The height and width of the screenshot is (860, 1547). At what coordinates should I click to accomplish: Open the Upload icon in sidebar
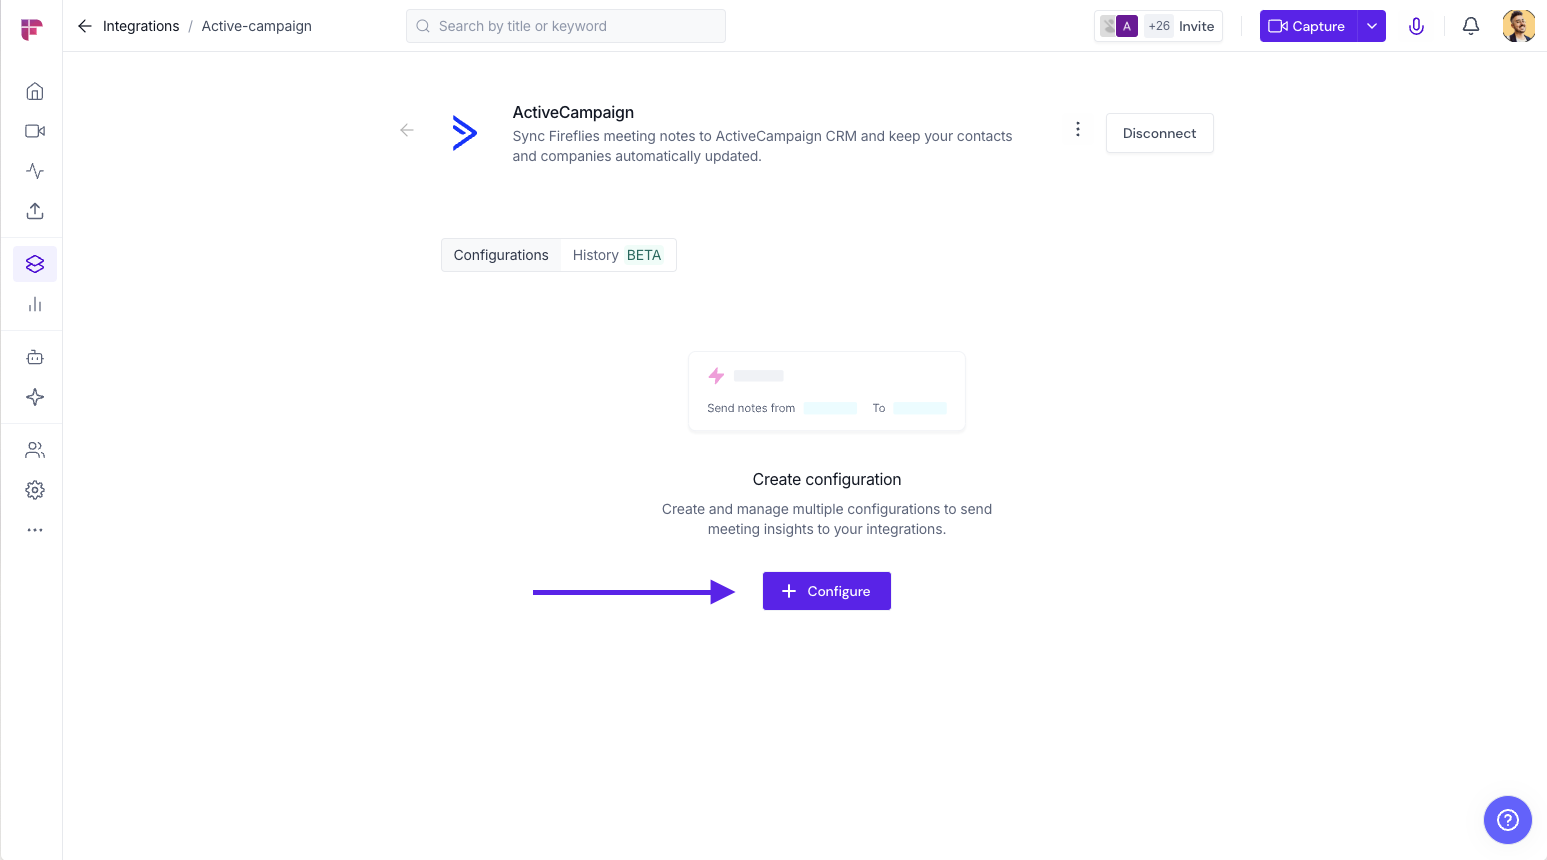point(35,211)
